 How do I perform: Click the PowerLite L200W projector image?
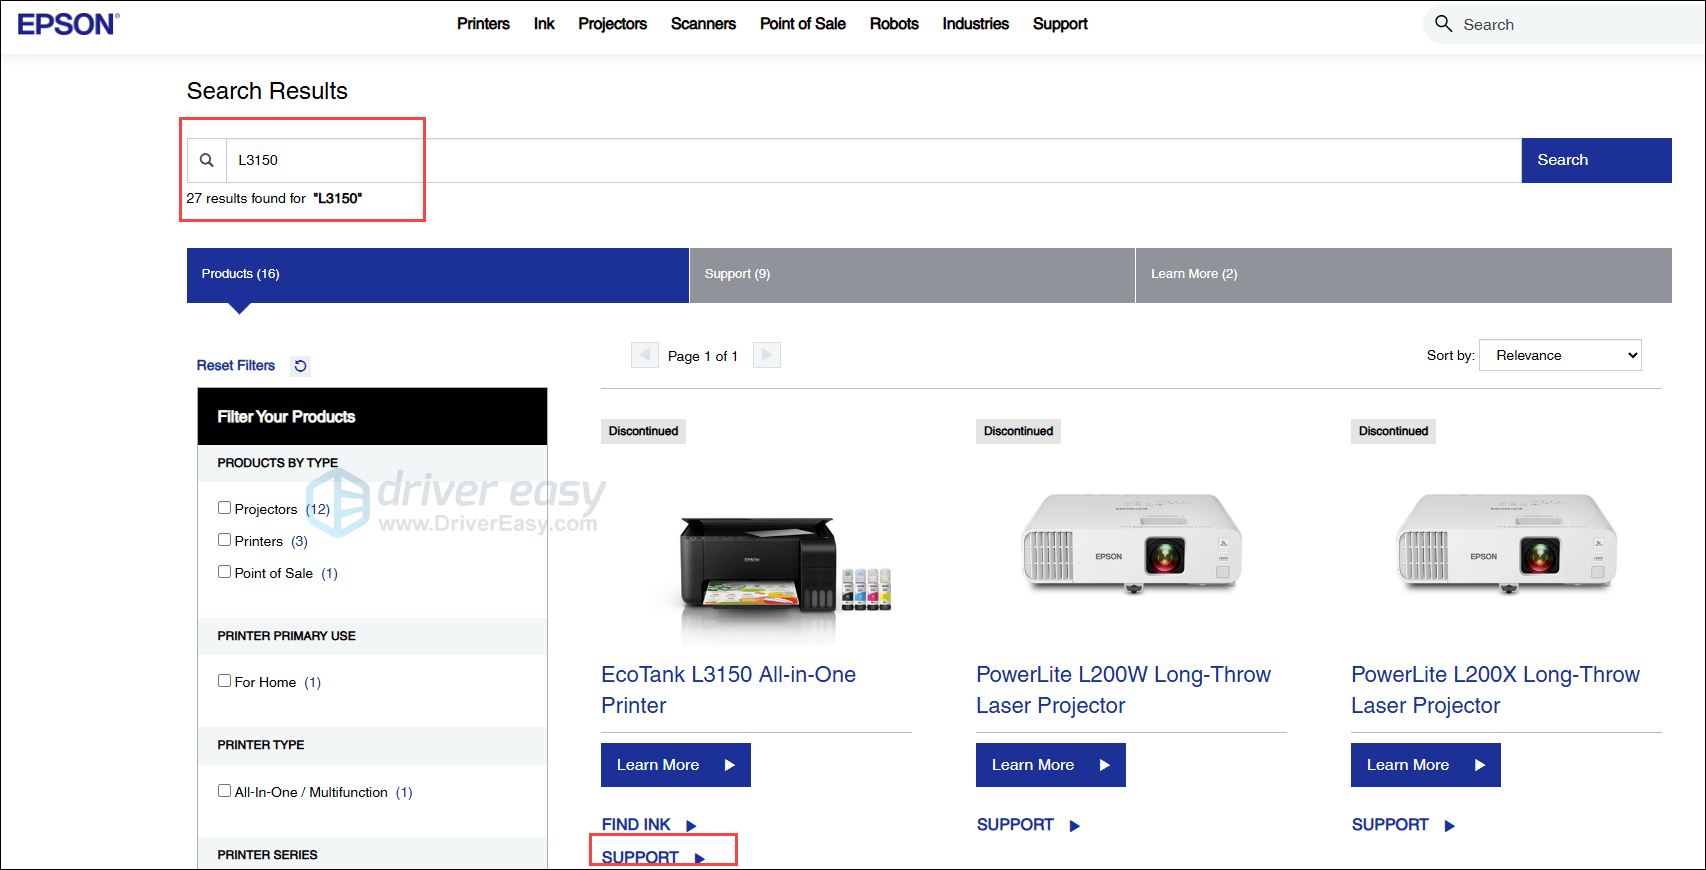[1131, 543]
